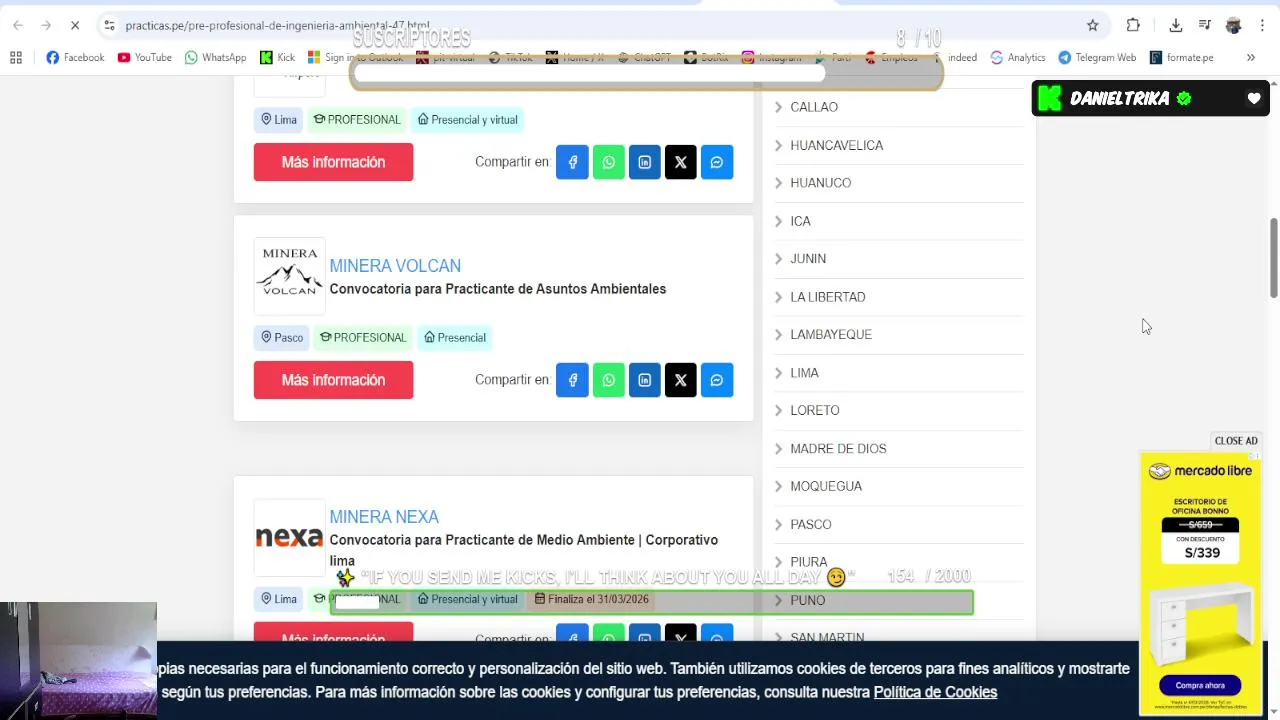
Task: Share the top card posting on Facebook
Action: (573, 162)
